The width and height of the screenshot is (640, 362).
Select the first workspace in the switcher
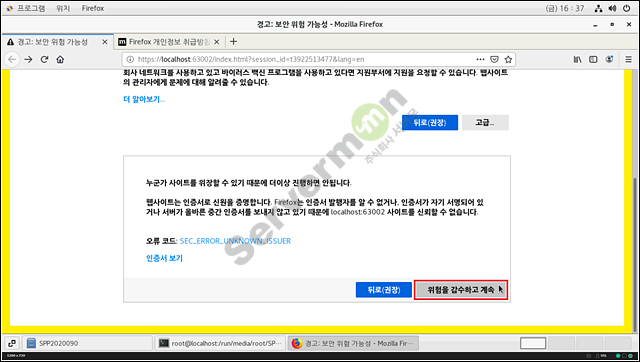pos(533,343)
